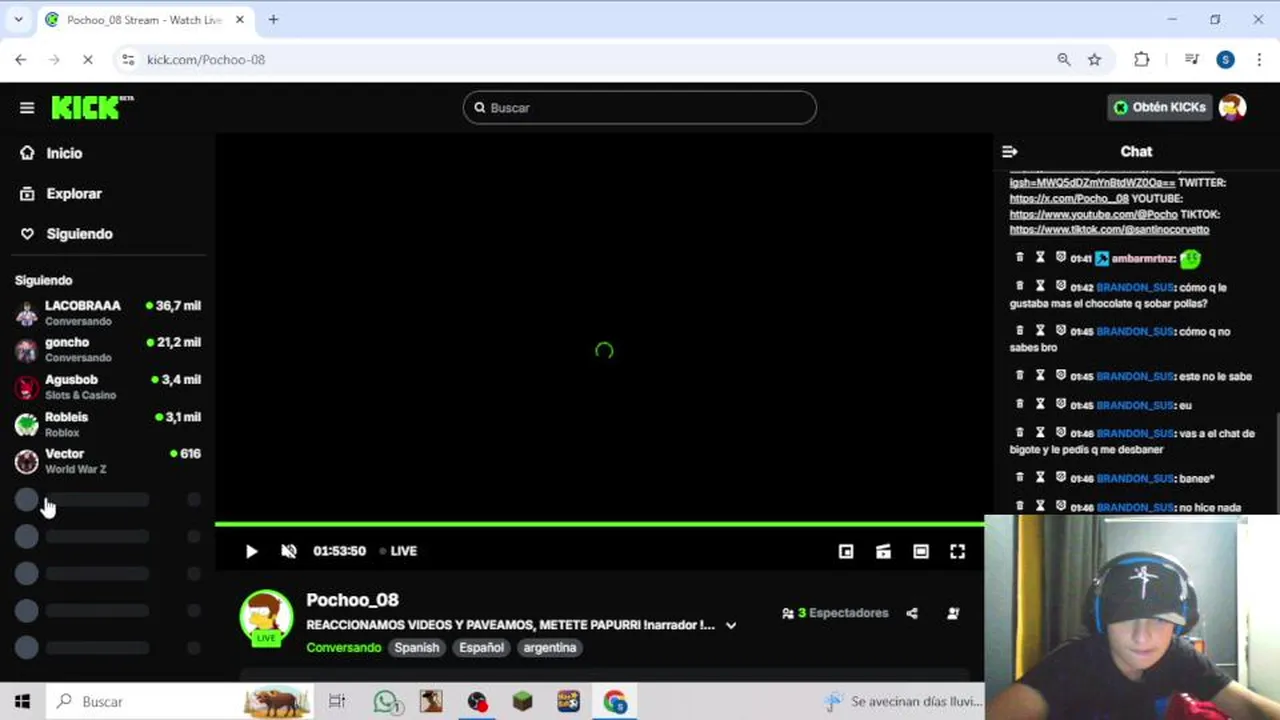Timeout the sender of the 'banee*' message

[1040, 478]
